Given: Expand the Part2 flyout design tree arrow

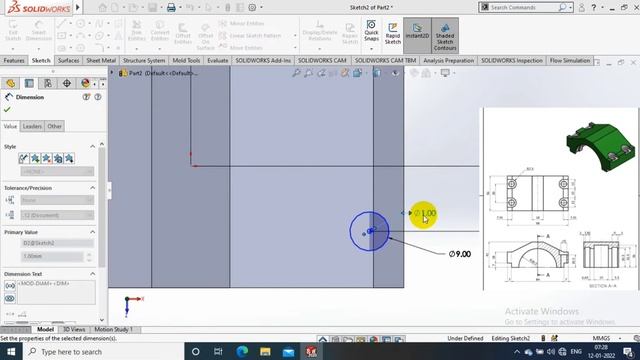Looking at the screenshot, I should click(112, 73).
